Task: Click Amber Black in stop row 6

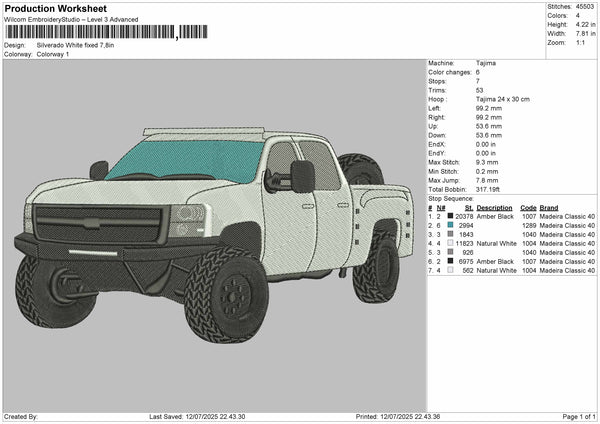Action: click(495, 261)
